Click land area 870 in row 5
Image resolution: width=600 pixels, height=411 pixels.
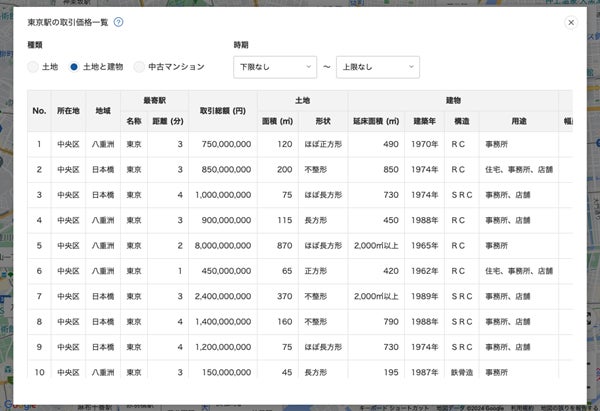285,246
